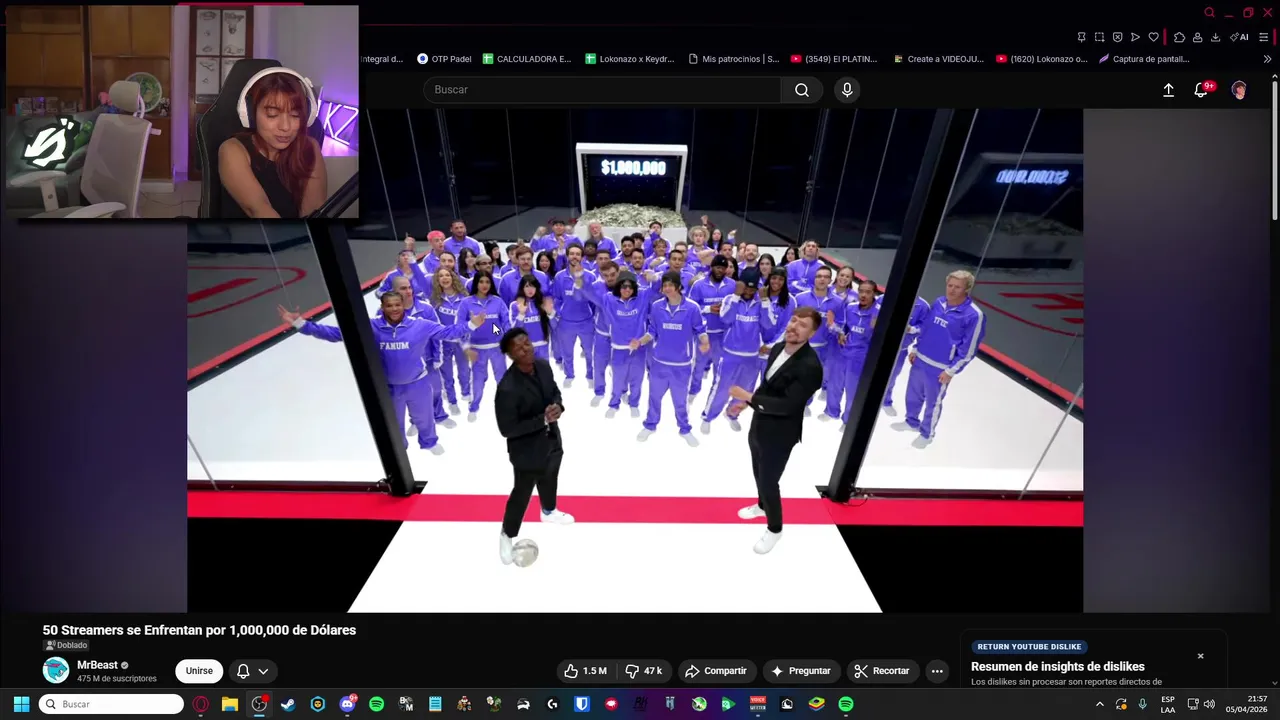Open Discord from the taskbar

[347, 704]
